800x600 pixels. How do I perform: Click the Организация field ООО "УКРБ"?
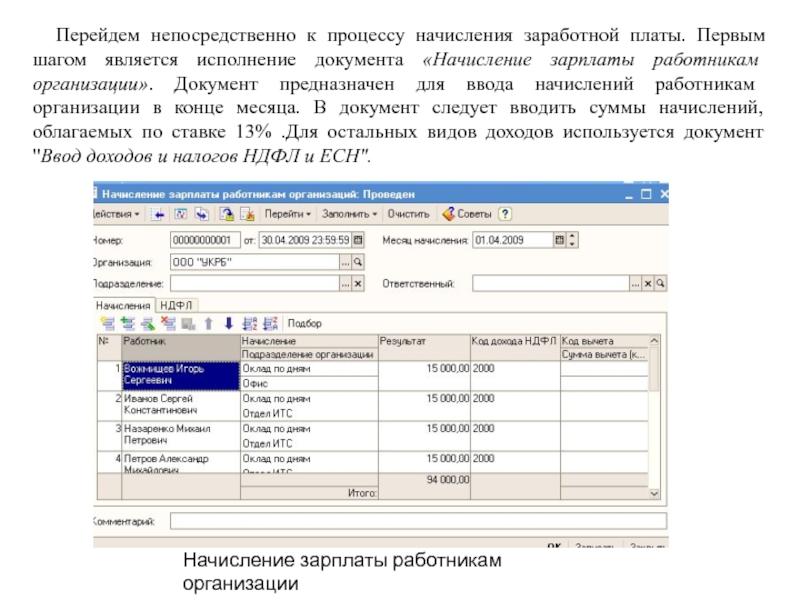click(255, 262)
